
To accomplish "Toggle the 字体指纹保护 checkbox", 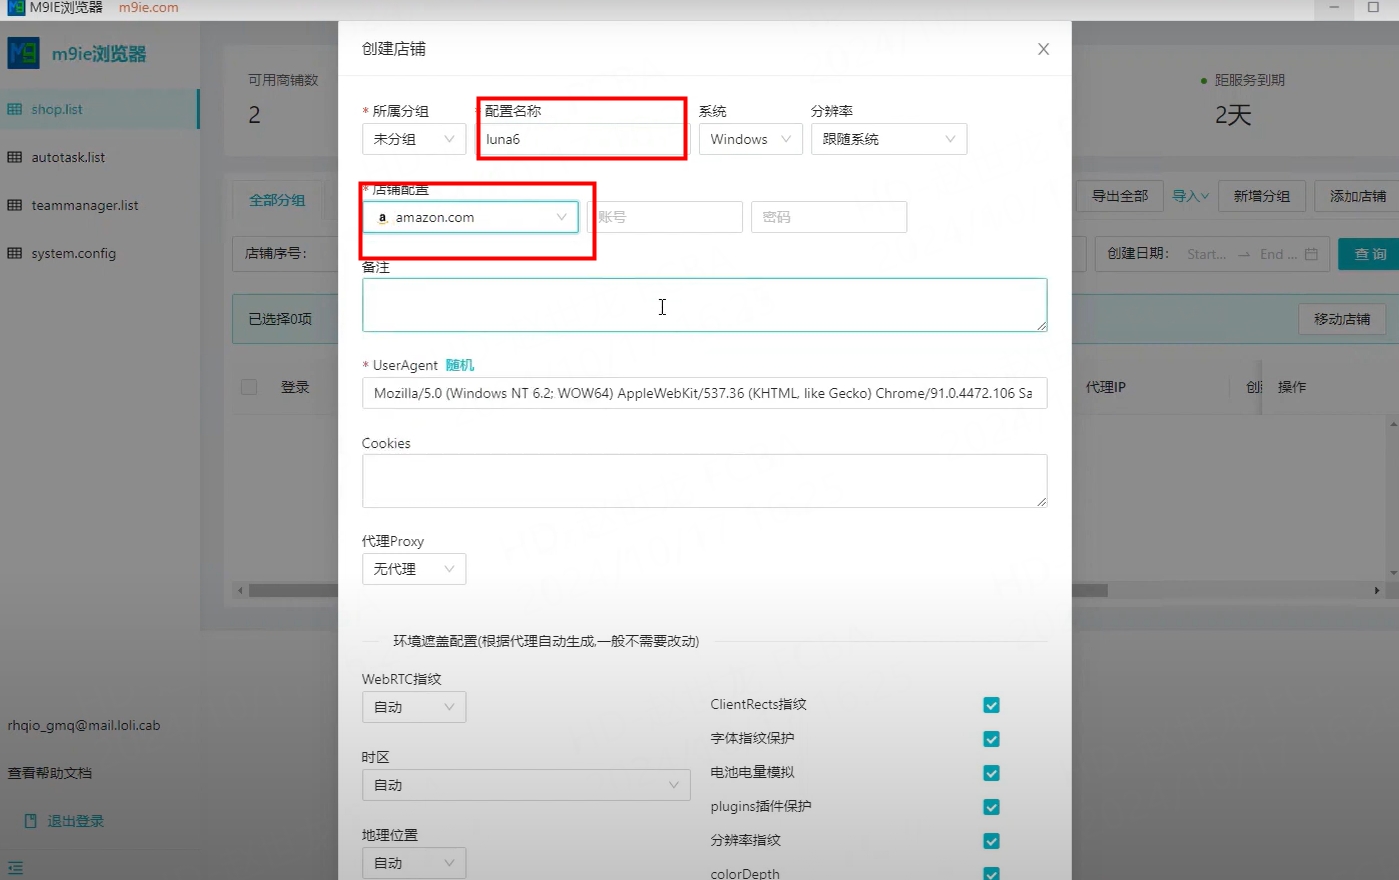I will click(991, 739).
